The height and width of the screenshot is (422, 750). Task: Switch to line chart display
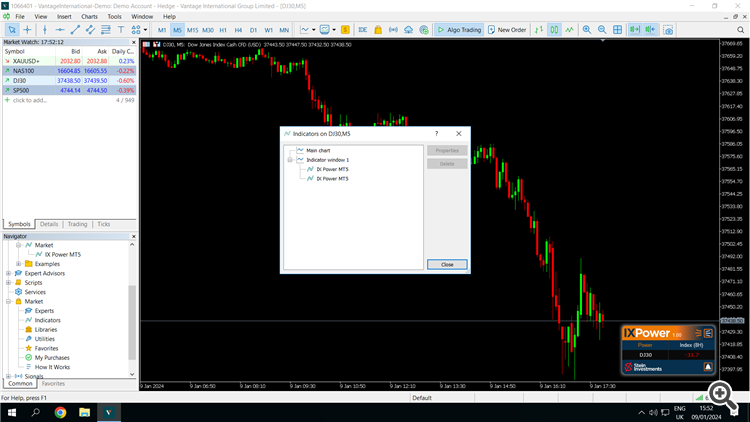click(x=569, y=30)
